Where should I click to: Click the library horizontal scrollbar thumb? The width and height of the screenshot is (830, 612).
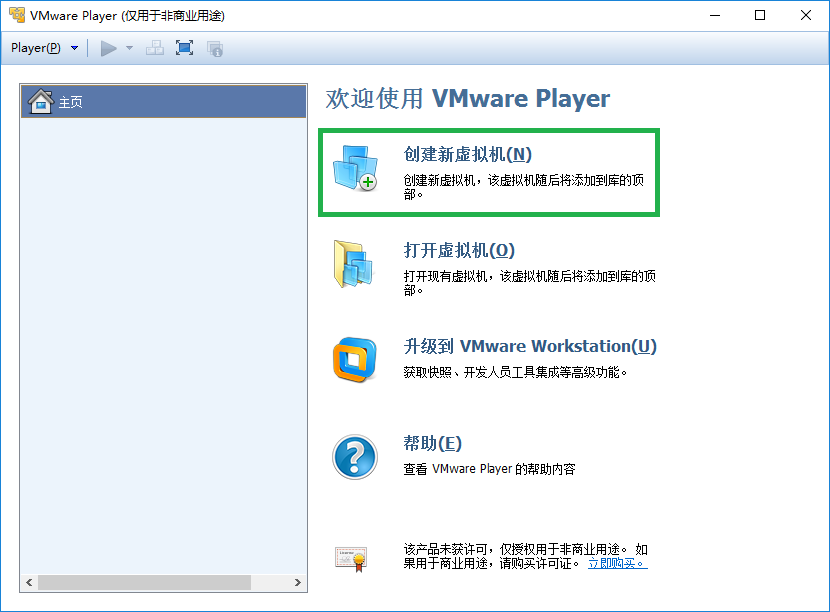pyautogui.click(x=144, y=582)
